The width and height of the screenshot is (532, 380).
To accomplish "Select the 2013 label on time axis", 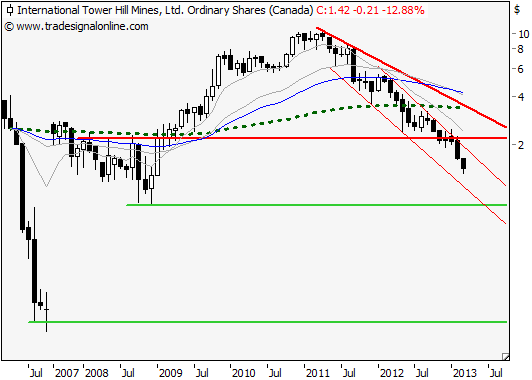I will tap(465, 373).
